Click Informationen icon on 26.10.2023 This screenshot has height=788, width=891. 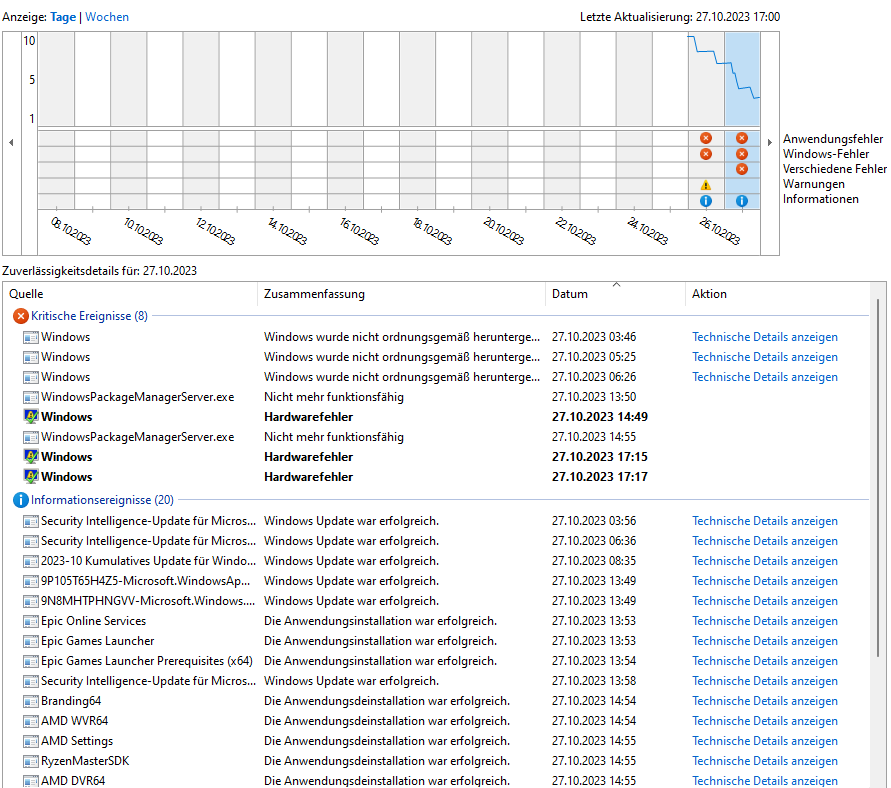(x=706, y=201)
